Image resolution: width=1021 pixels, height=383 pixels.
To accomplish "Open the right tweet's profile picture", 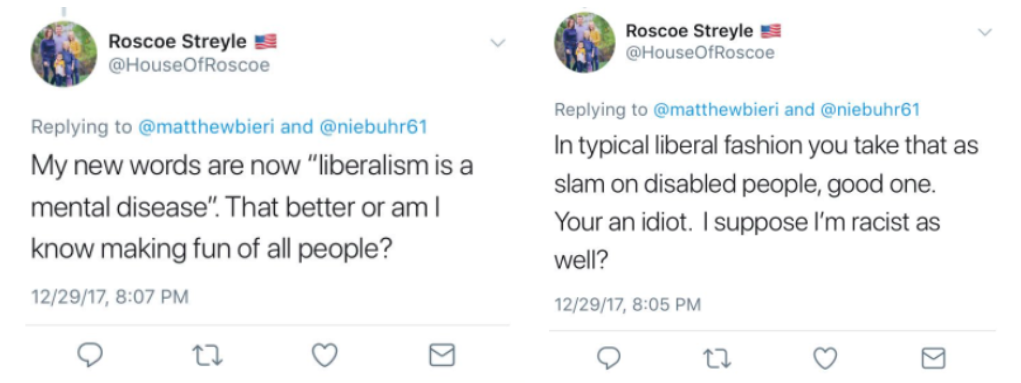I will (585, 42).
